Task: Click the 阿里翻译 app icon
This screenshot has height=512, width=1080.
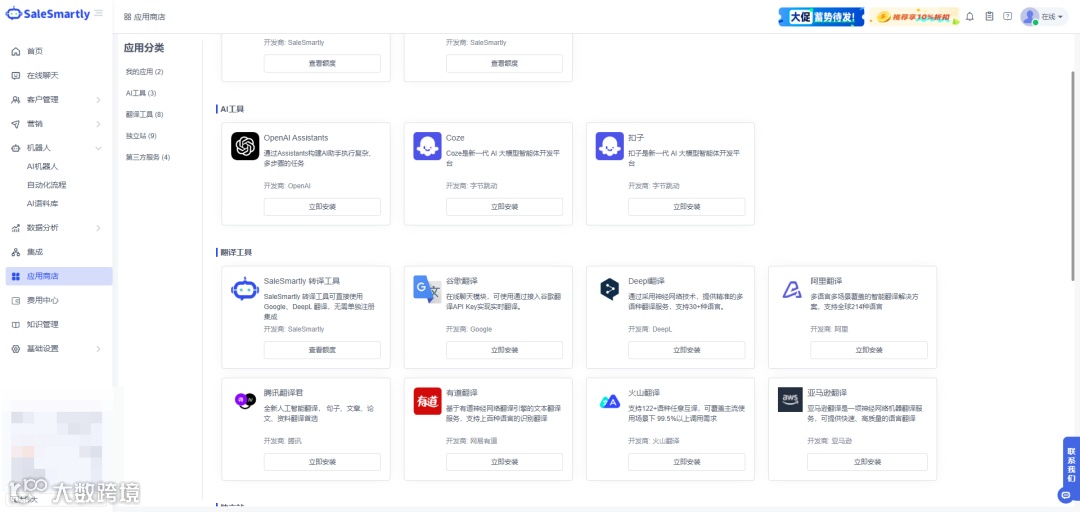Action: [x=791, y=289]
